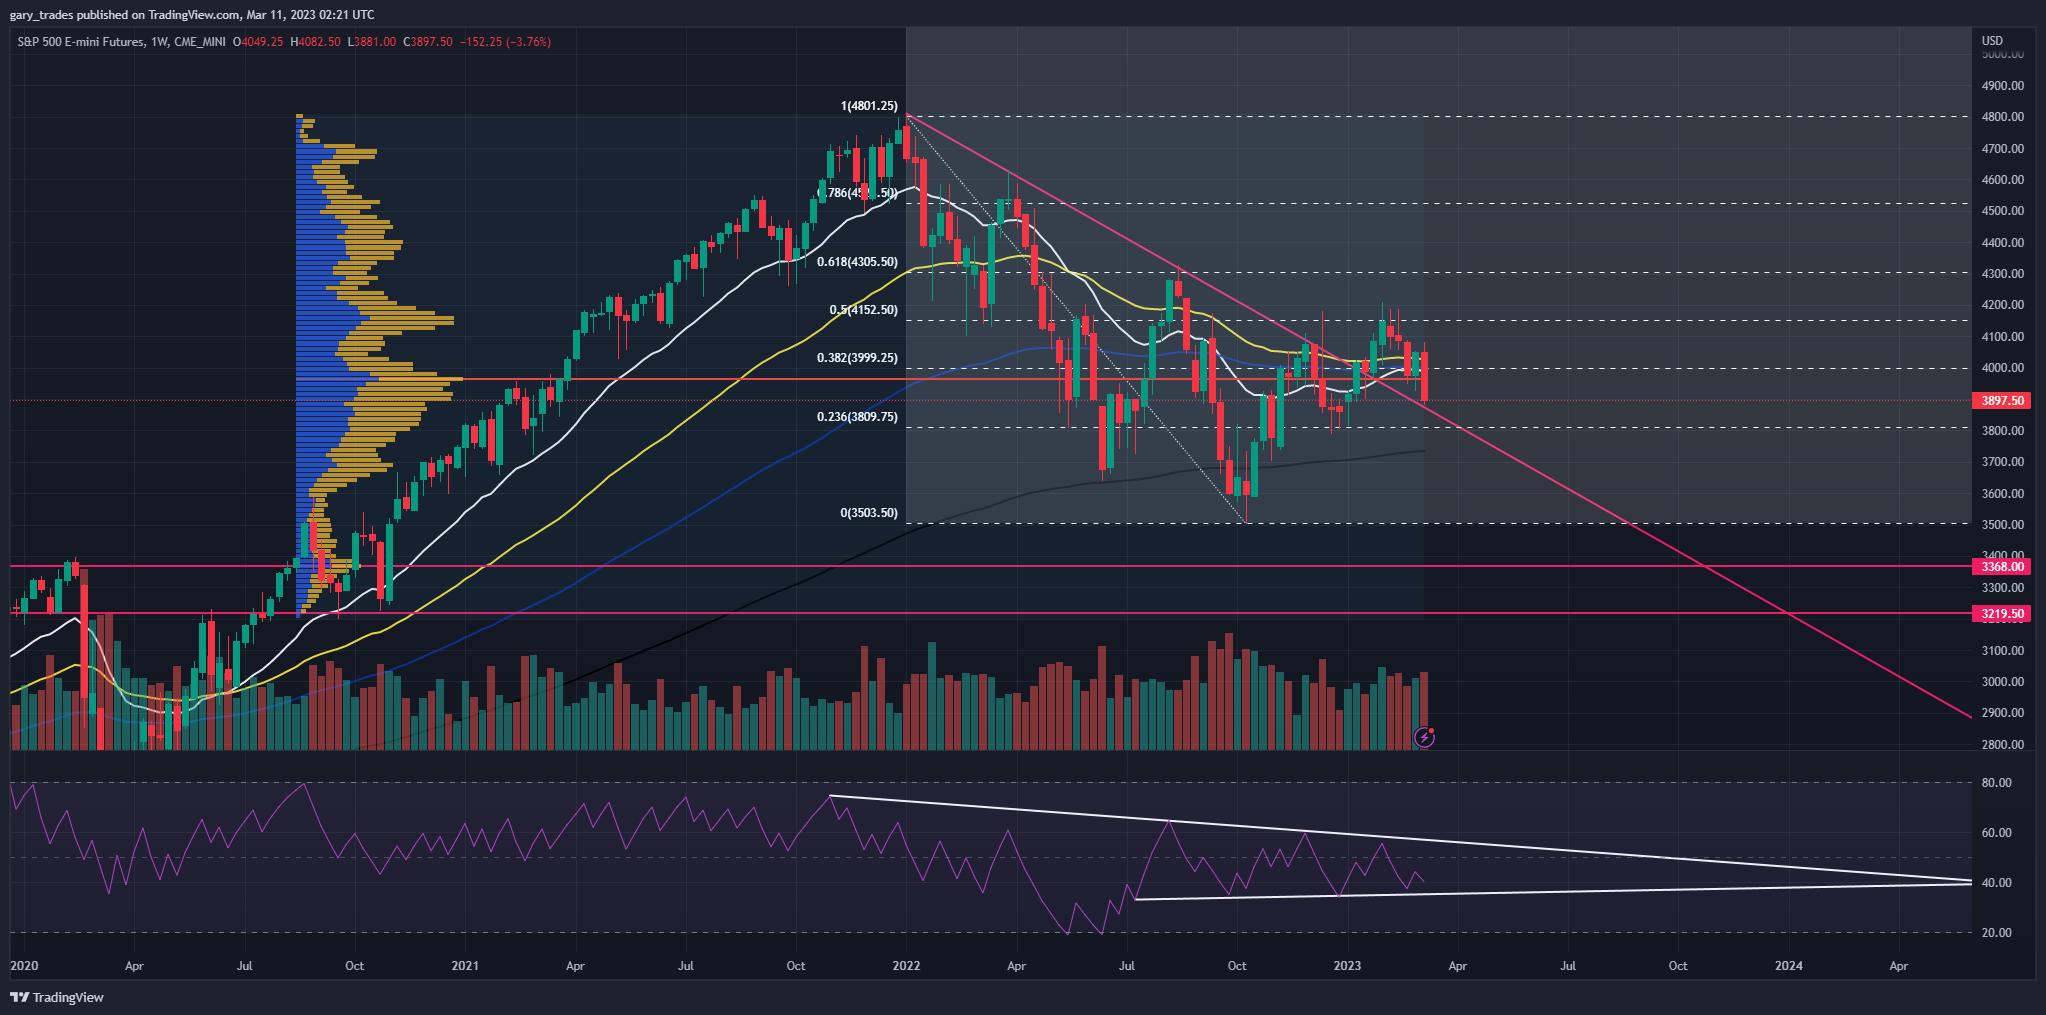This screenshot has height=1015, width=2046.
Task: Click the open value O4049.25
Action: click(x=258, y=42)
